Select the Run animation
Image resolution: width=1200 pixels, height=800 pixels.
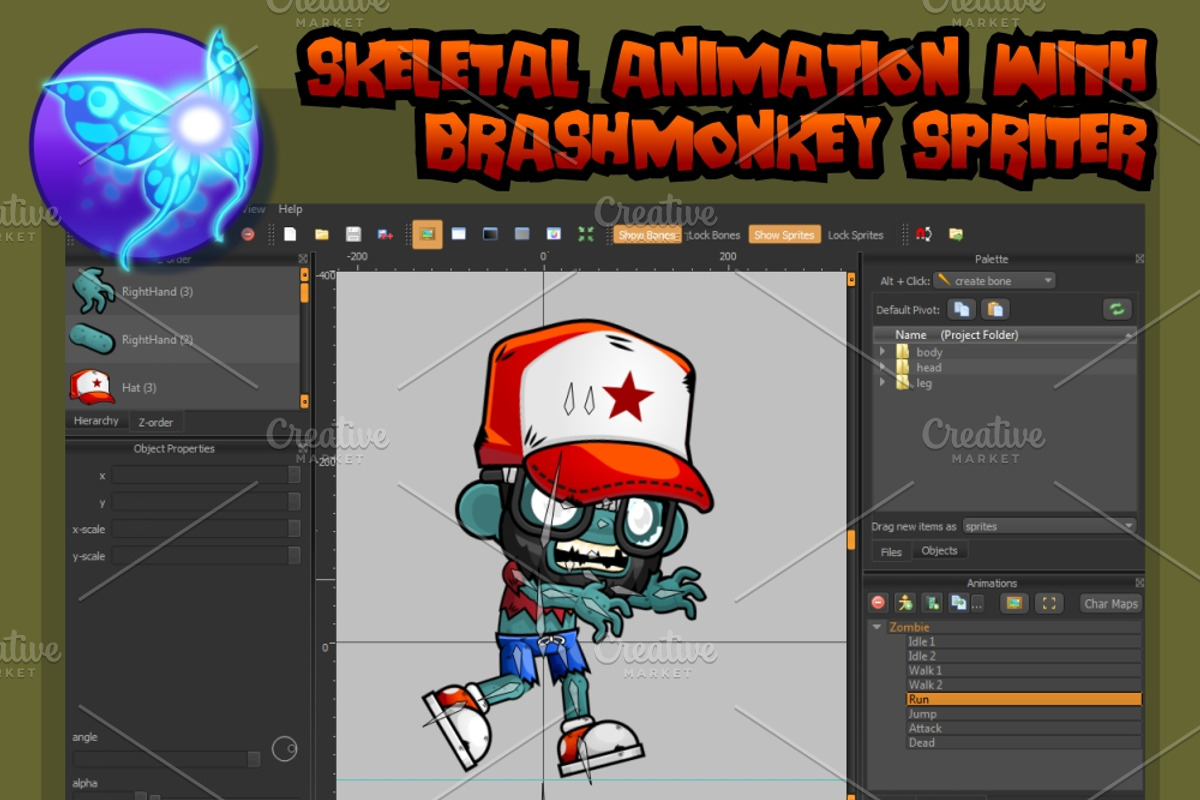pos(1023,700)
